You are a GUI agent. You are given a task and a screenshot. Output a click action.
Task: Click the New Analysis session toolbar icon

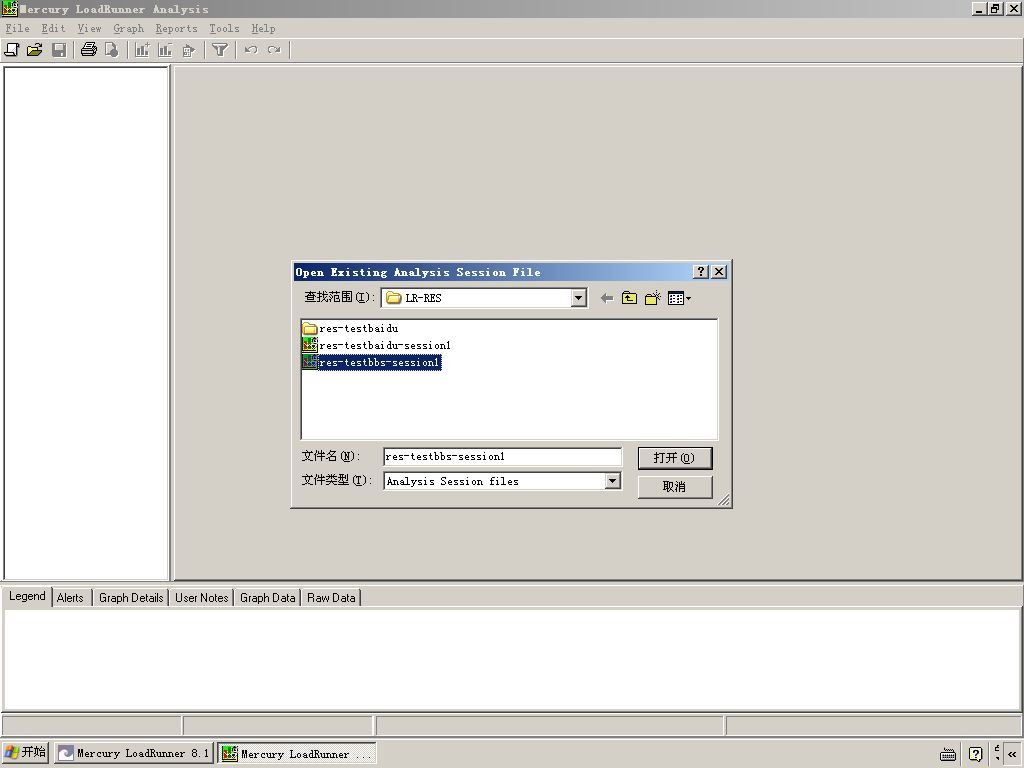(x=12, y=50)
